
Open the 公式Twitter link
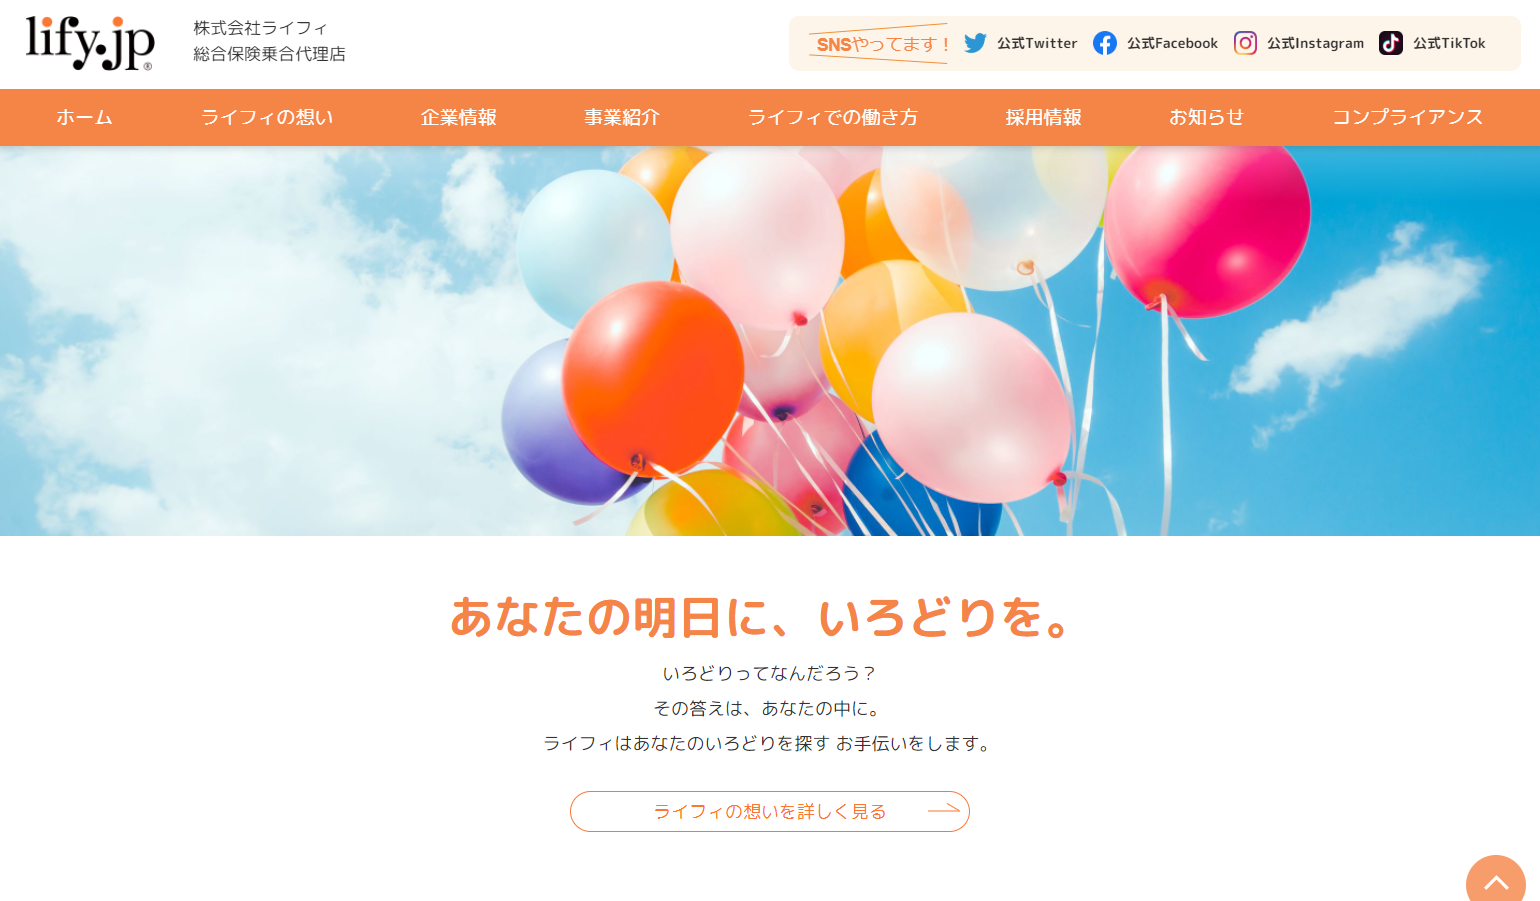click(x=1020, y=43)
